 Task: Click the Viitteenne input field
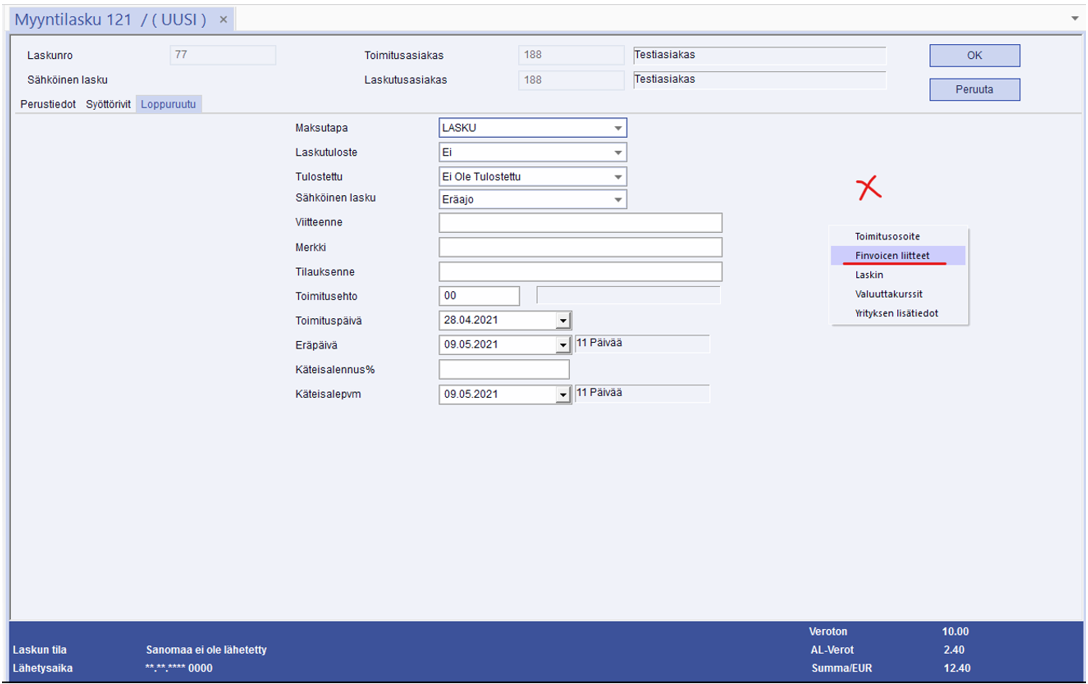(580, 223)
